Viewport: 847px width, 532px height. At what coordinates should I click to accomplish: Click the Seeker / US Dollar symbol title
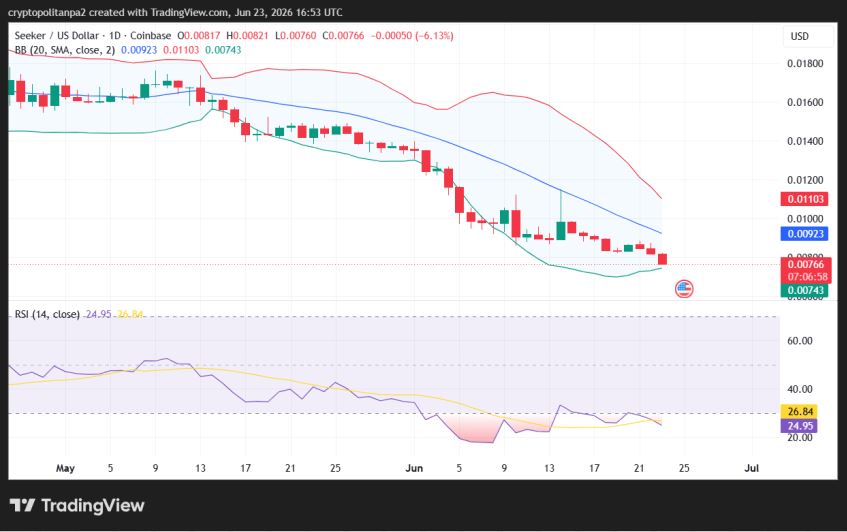pos(56,36)
